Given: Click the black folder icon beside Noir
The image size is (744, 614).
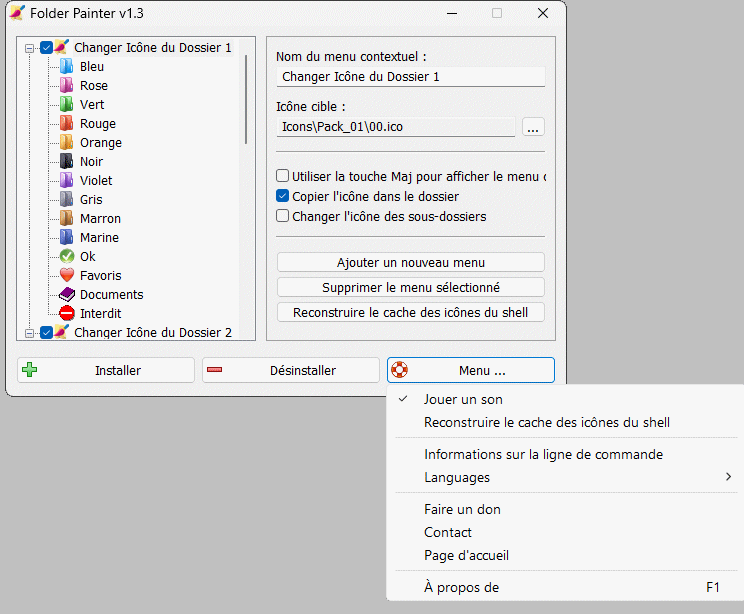Looking at the screenshot, I should (x=66, y=161).
